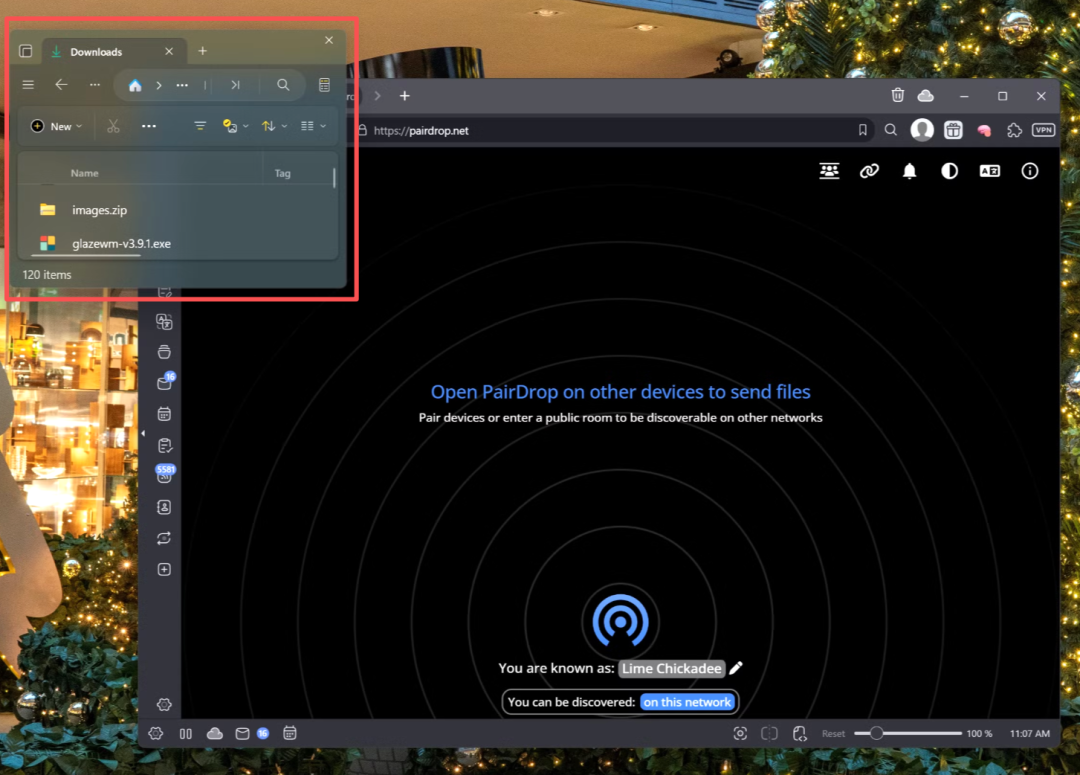The height and width of the screenshot is (775, 1080).
Task: Click the browser zoom slider handle
Action: (x=876, y=733)
